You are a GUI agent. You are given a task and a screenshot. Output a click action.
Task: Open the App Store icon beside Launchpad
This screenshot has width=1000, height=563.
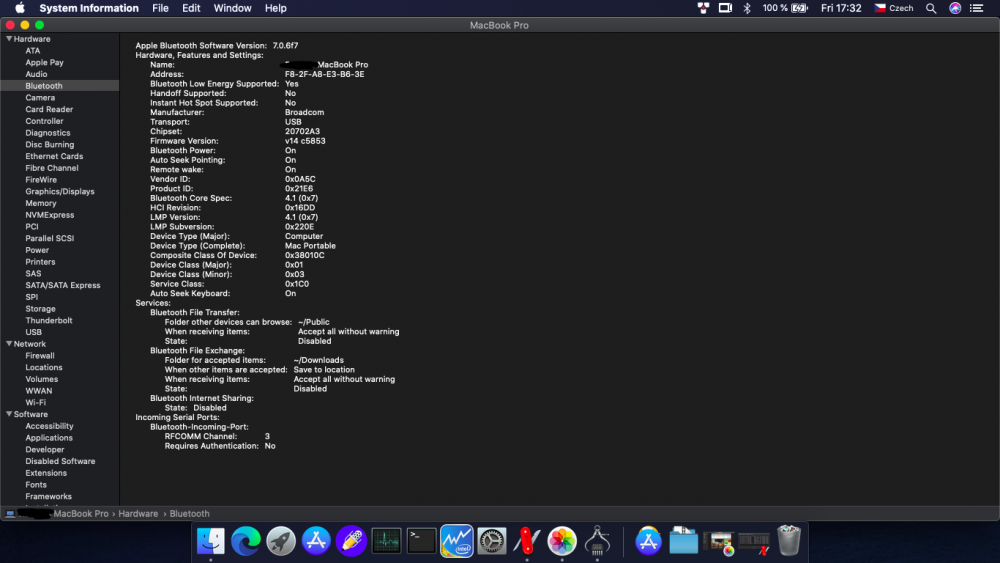[316, 541]
